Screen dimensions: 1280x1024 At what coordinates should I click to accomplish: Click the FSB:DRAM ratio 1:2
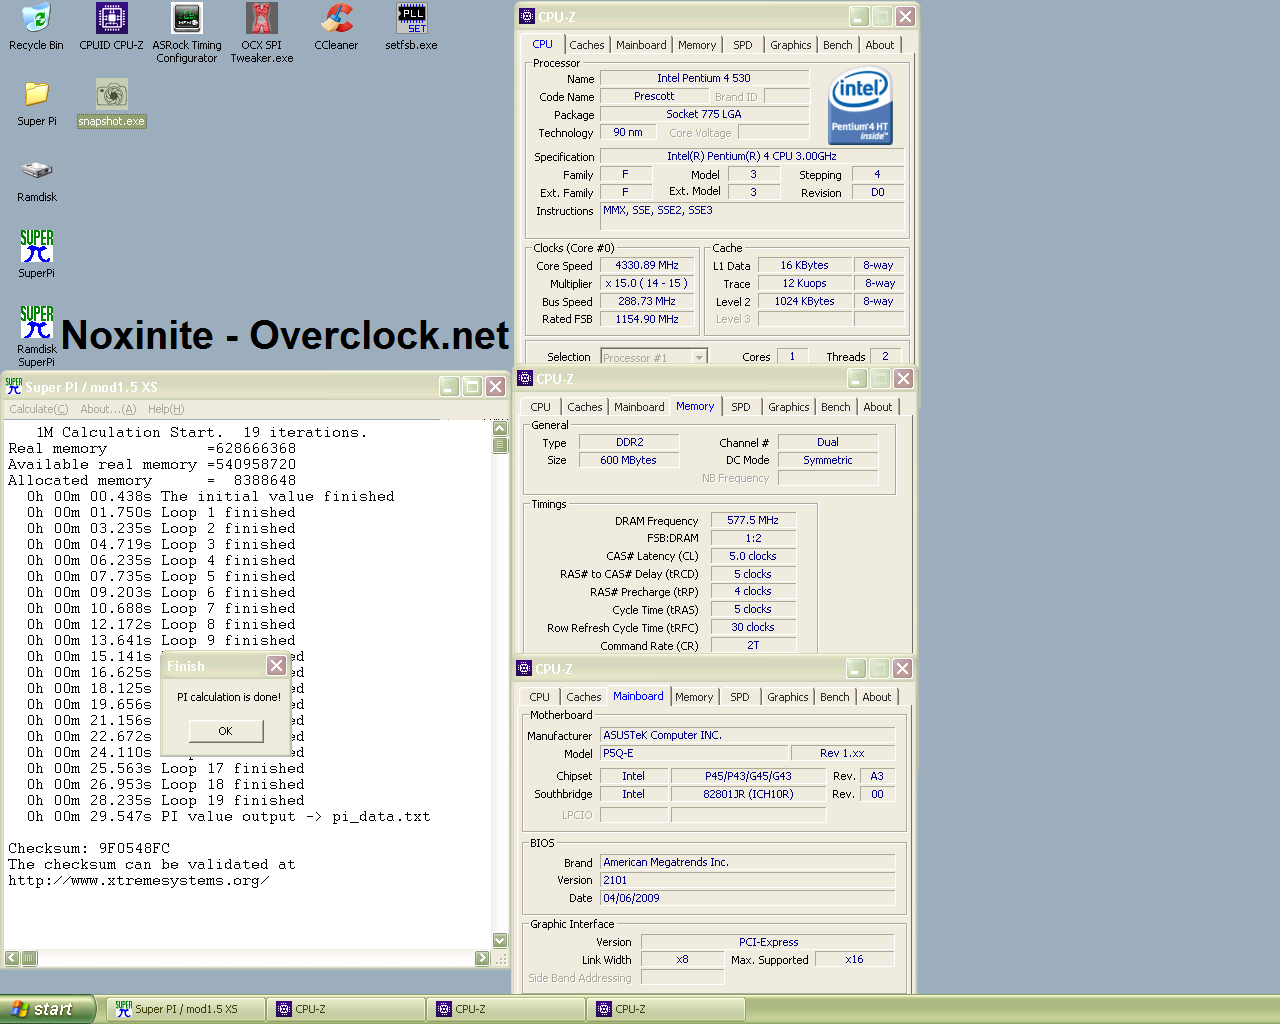753,538
